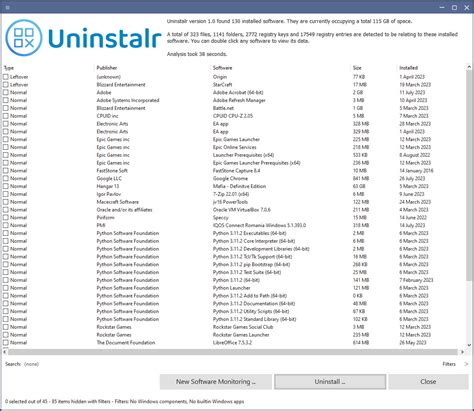This screenshot has width=474, height=411.
Task: Select the Oracle VM VirtualBox 7.0.6 entry
Action: [242, 210]
